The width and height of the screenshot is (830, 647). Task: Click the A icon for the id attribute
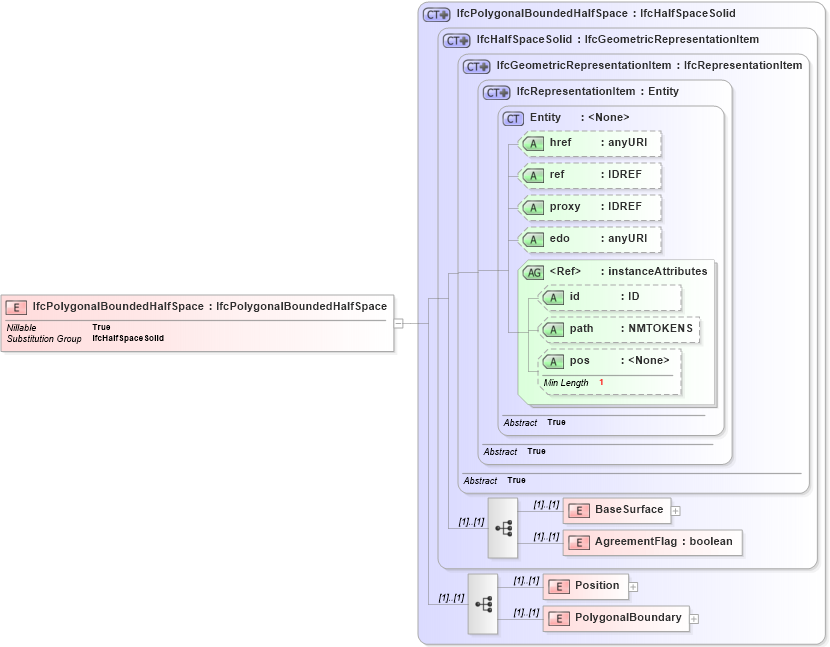click(553, 297)
